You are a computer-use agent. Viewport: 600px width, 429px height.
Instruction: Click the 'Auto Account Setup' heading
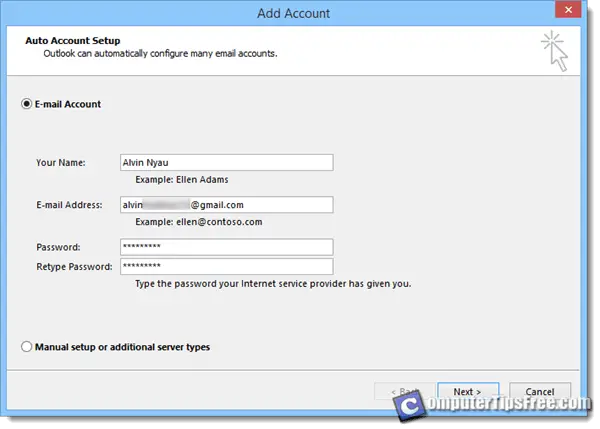73,41
